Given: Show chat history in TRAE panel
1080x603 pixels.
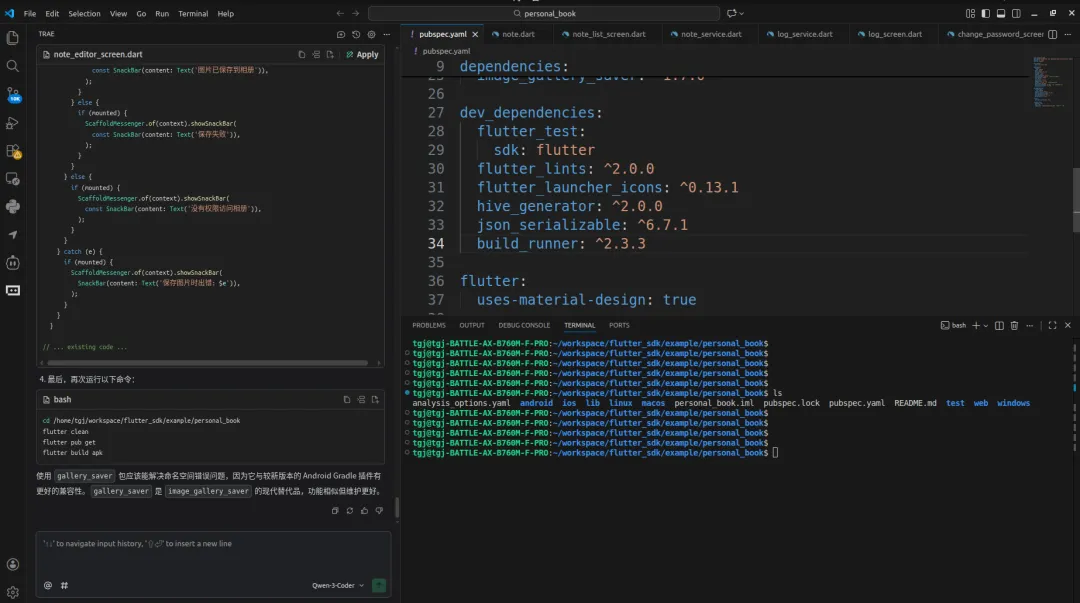Looking at the screenshot, I should (x=355, y=34).
